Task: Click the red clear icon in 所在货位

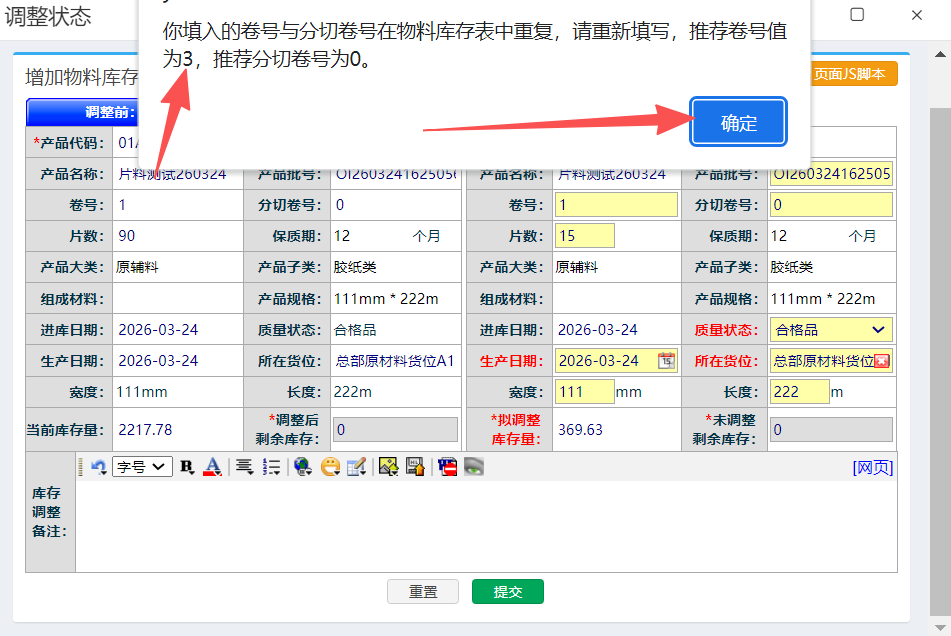Action: click(882, 361)
